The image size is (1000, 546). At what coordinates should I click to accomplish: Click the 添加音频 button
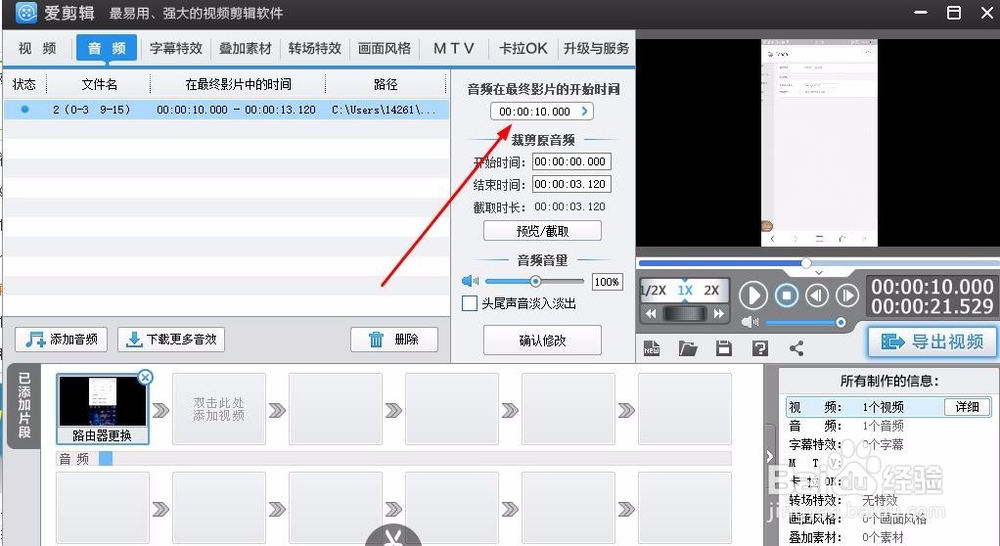pyautogui.click(x=61, y=339)
